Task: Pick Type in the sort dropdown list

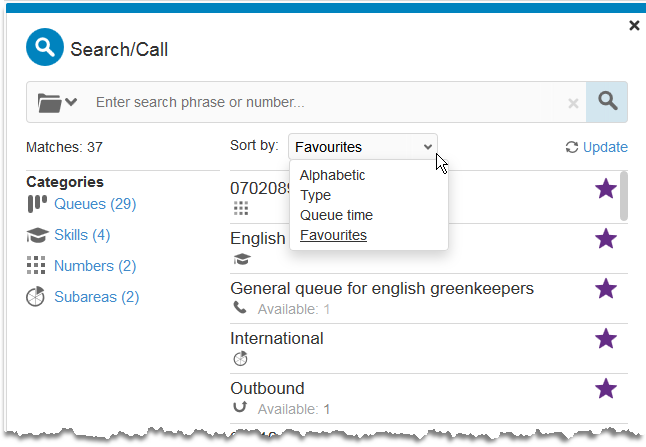Action: pyautogui.click(x=316, y=195)
